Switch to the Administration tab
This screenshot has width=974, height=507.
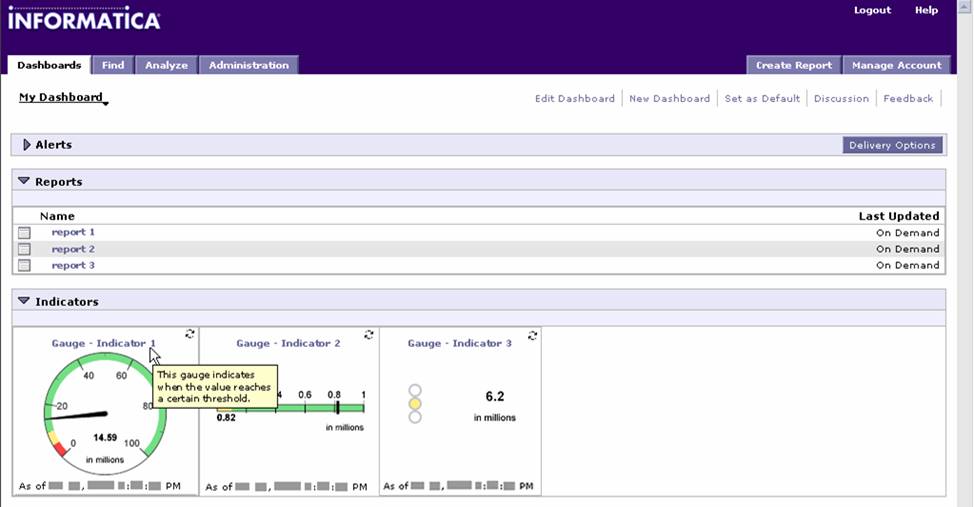pyautogui.click(x=248, y=65)
